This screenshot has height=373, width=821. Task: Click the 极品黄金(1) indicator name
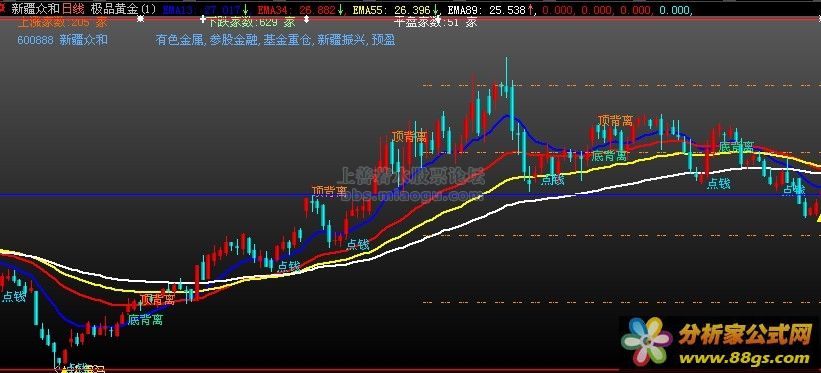[x=124, y=9]
